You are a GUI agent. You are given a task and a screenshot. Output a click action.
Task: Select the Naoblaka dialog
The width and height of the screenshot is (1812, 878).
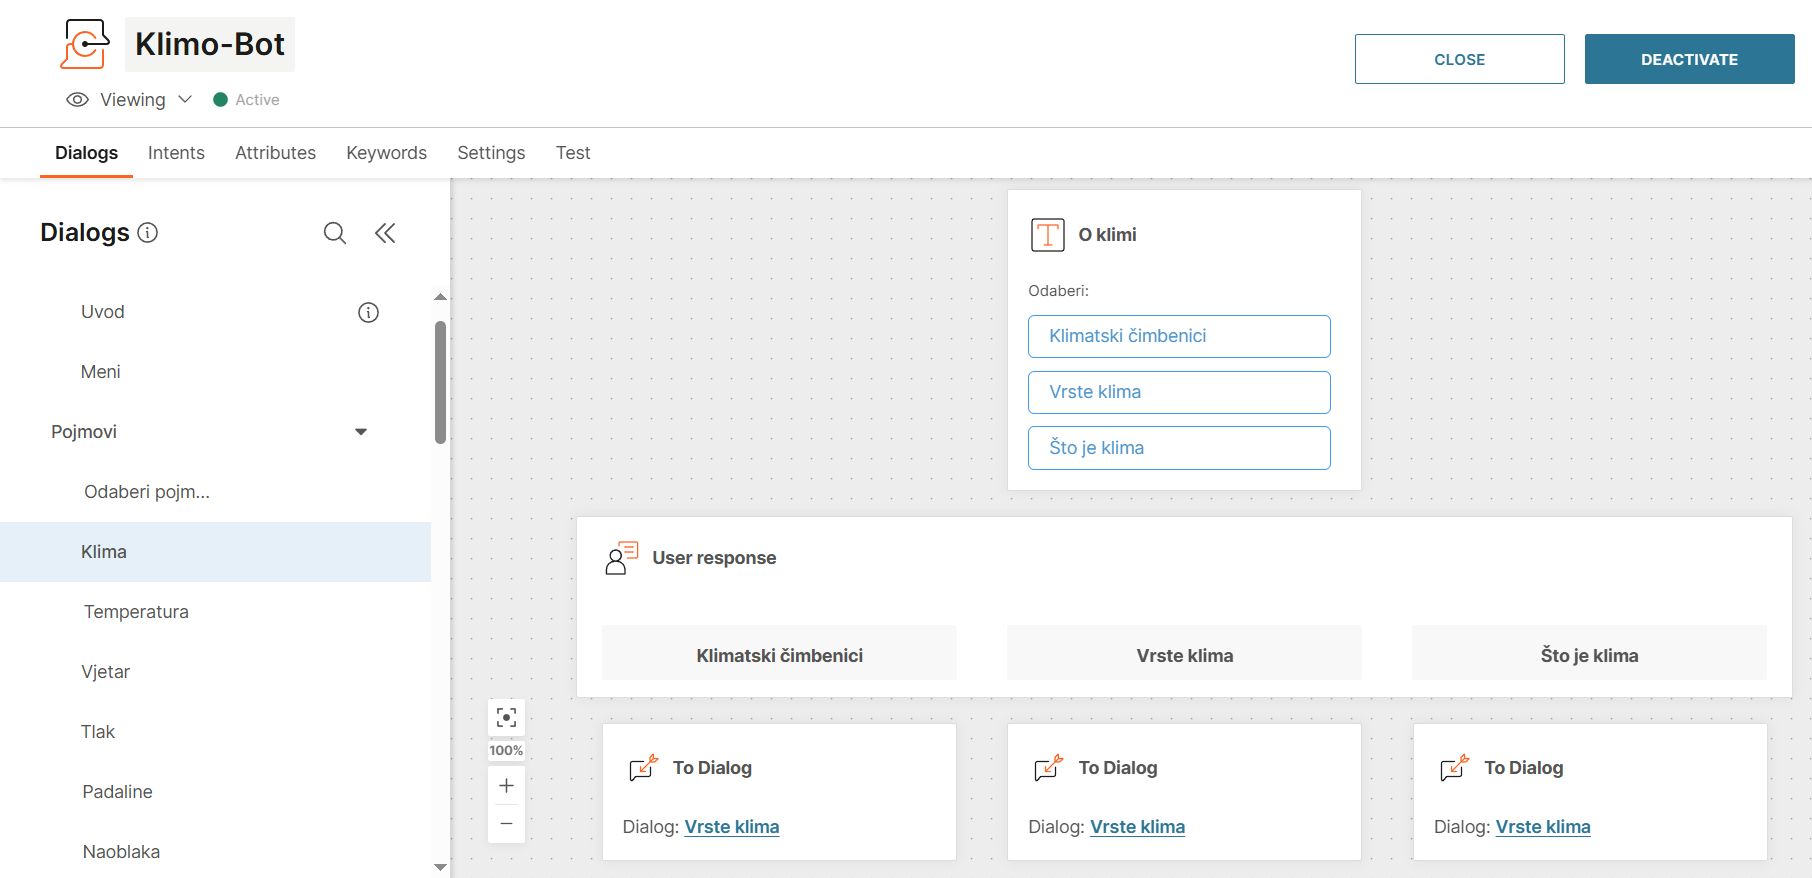click(x=215, y=852)
